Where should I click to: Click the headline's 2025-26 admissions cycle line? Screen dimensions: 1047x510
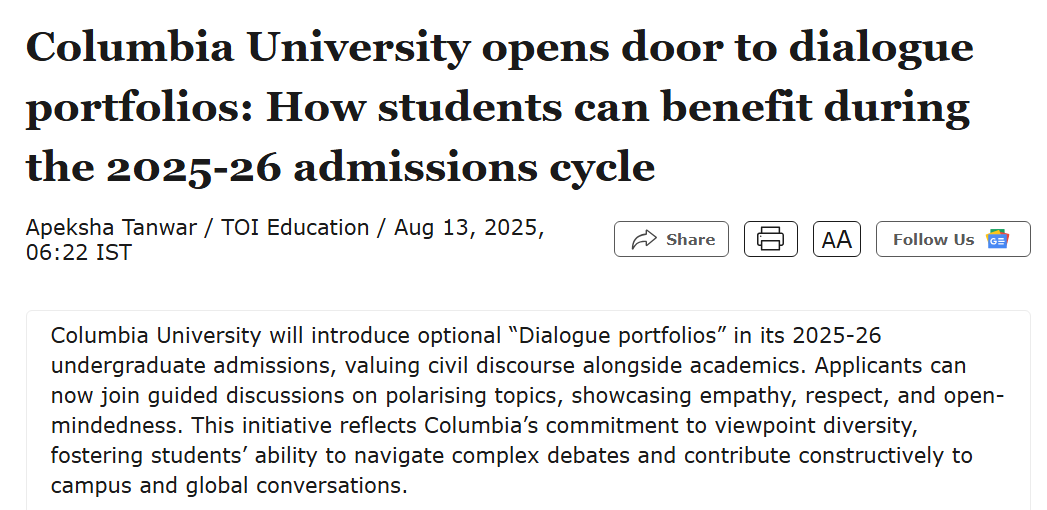pos(341,167)
